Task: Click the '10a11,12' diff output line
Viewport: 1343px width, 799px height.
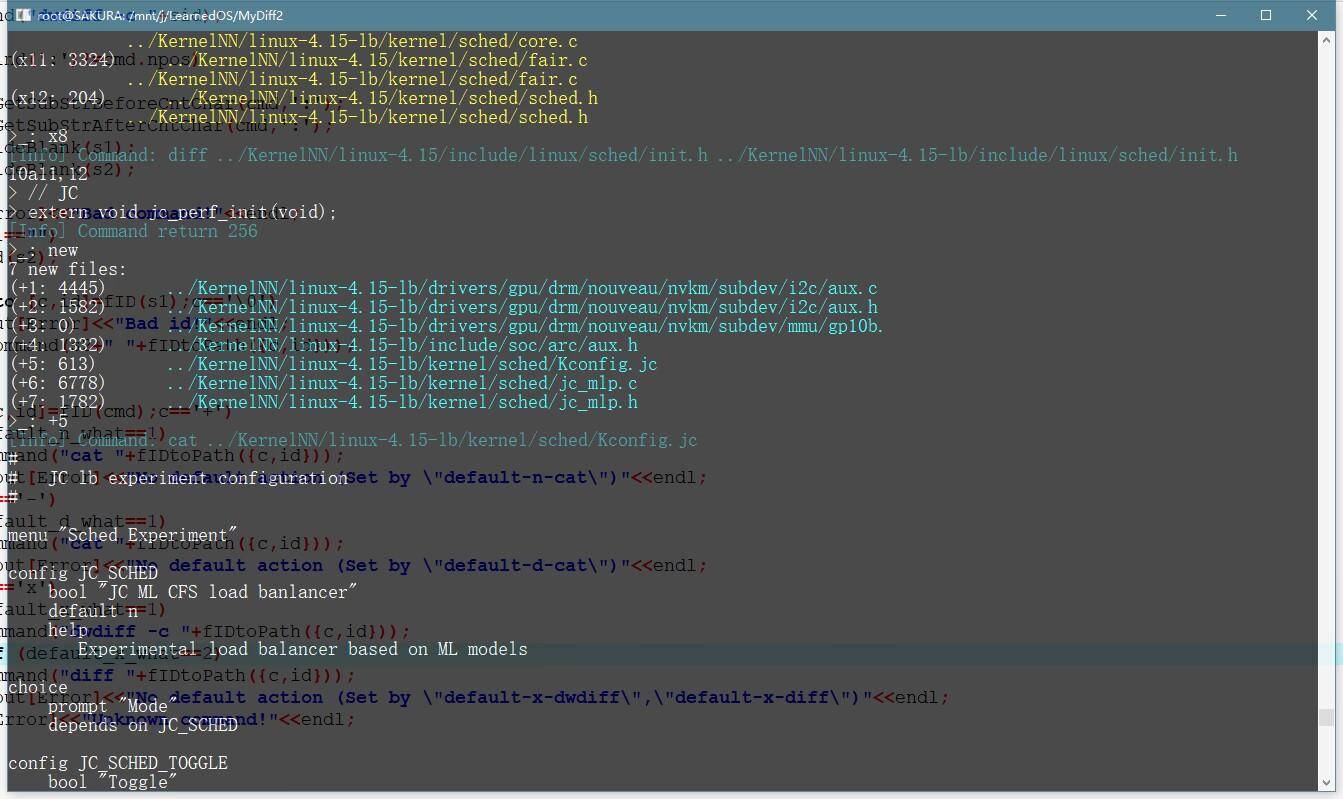Action: click(48, 174)
